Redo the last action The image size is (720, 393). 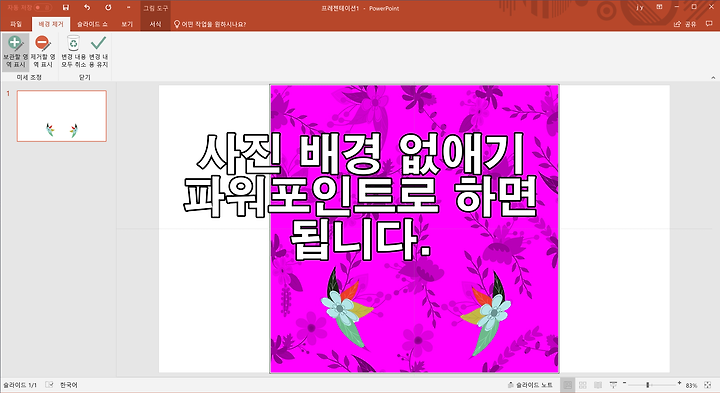click(x=108, y=7)
